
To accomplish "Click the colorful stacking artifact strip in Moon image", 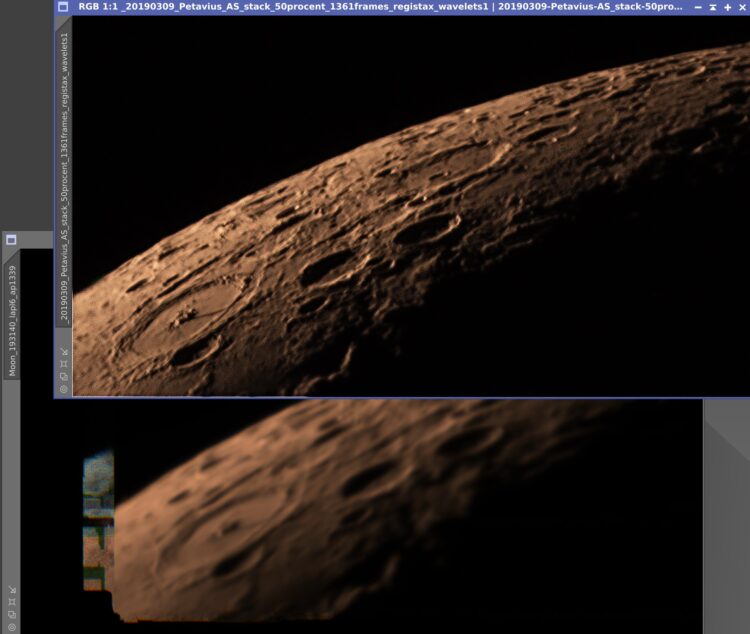I will (99, 520).
